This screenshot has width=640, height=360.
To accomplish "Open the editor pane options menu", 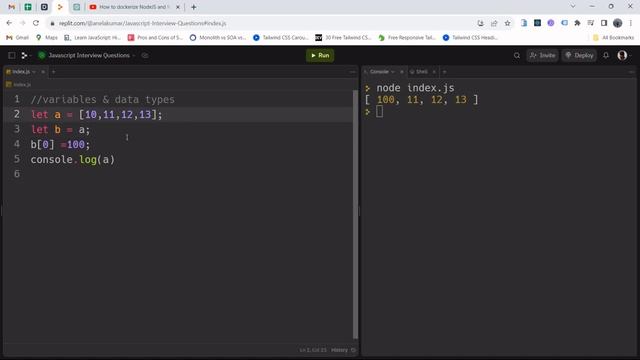I will (353, 72).
